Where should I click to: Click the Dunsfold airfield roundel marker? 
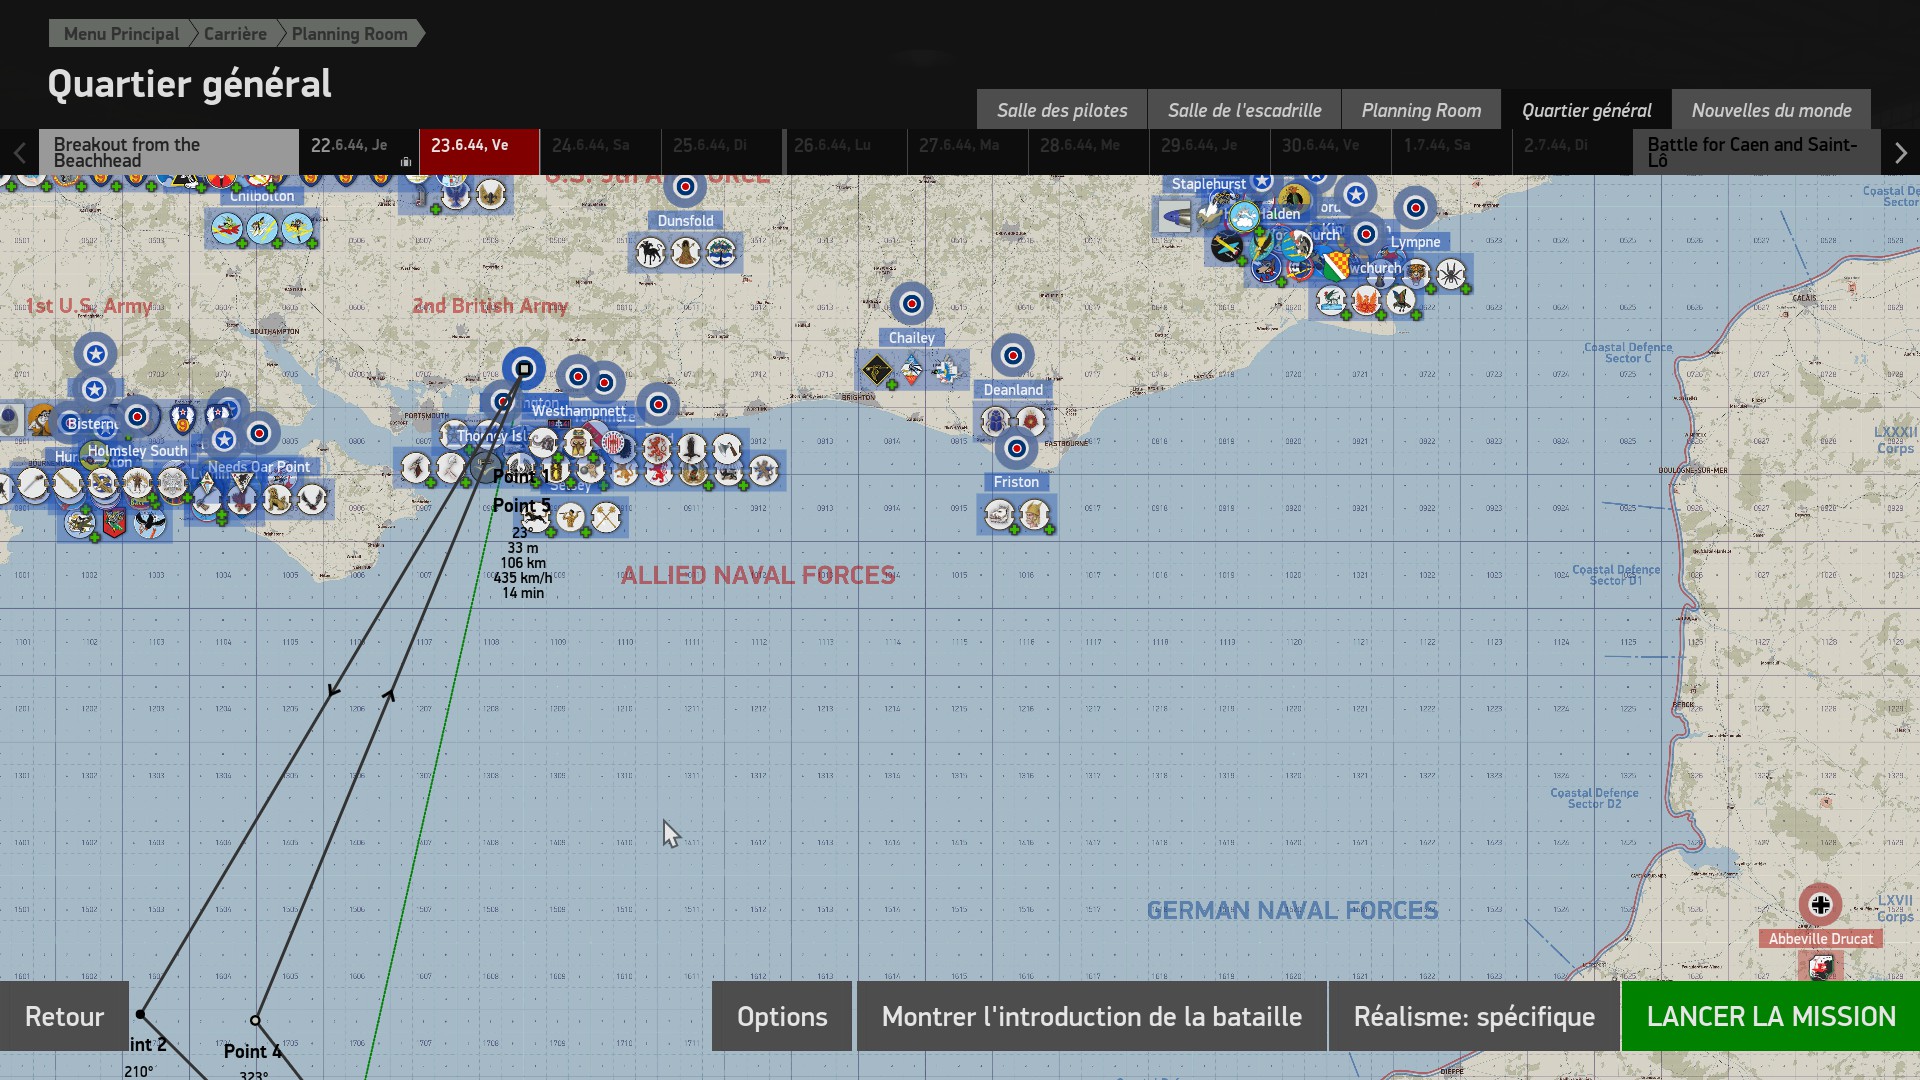685,187
